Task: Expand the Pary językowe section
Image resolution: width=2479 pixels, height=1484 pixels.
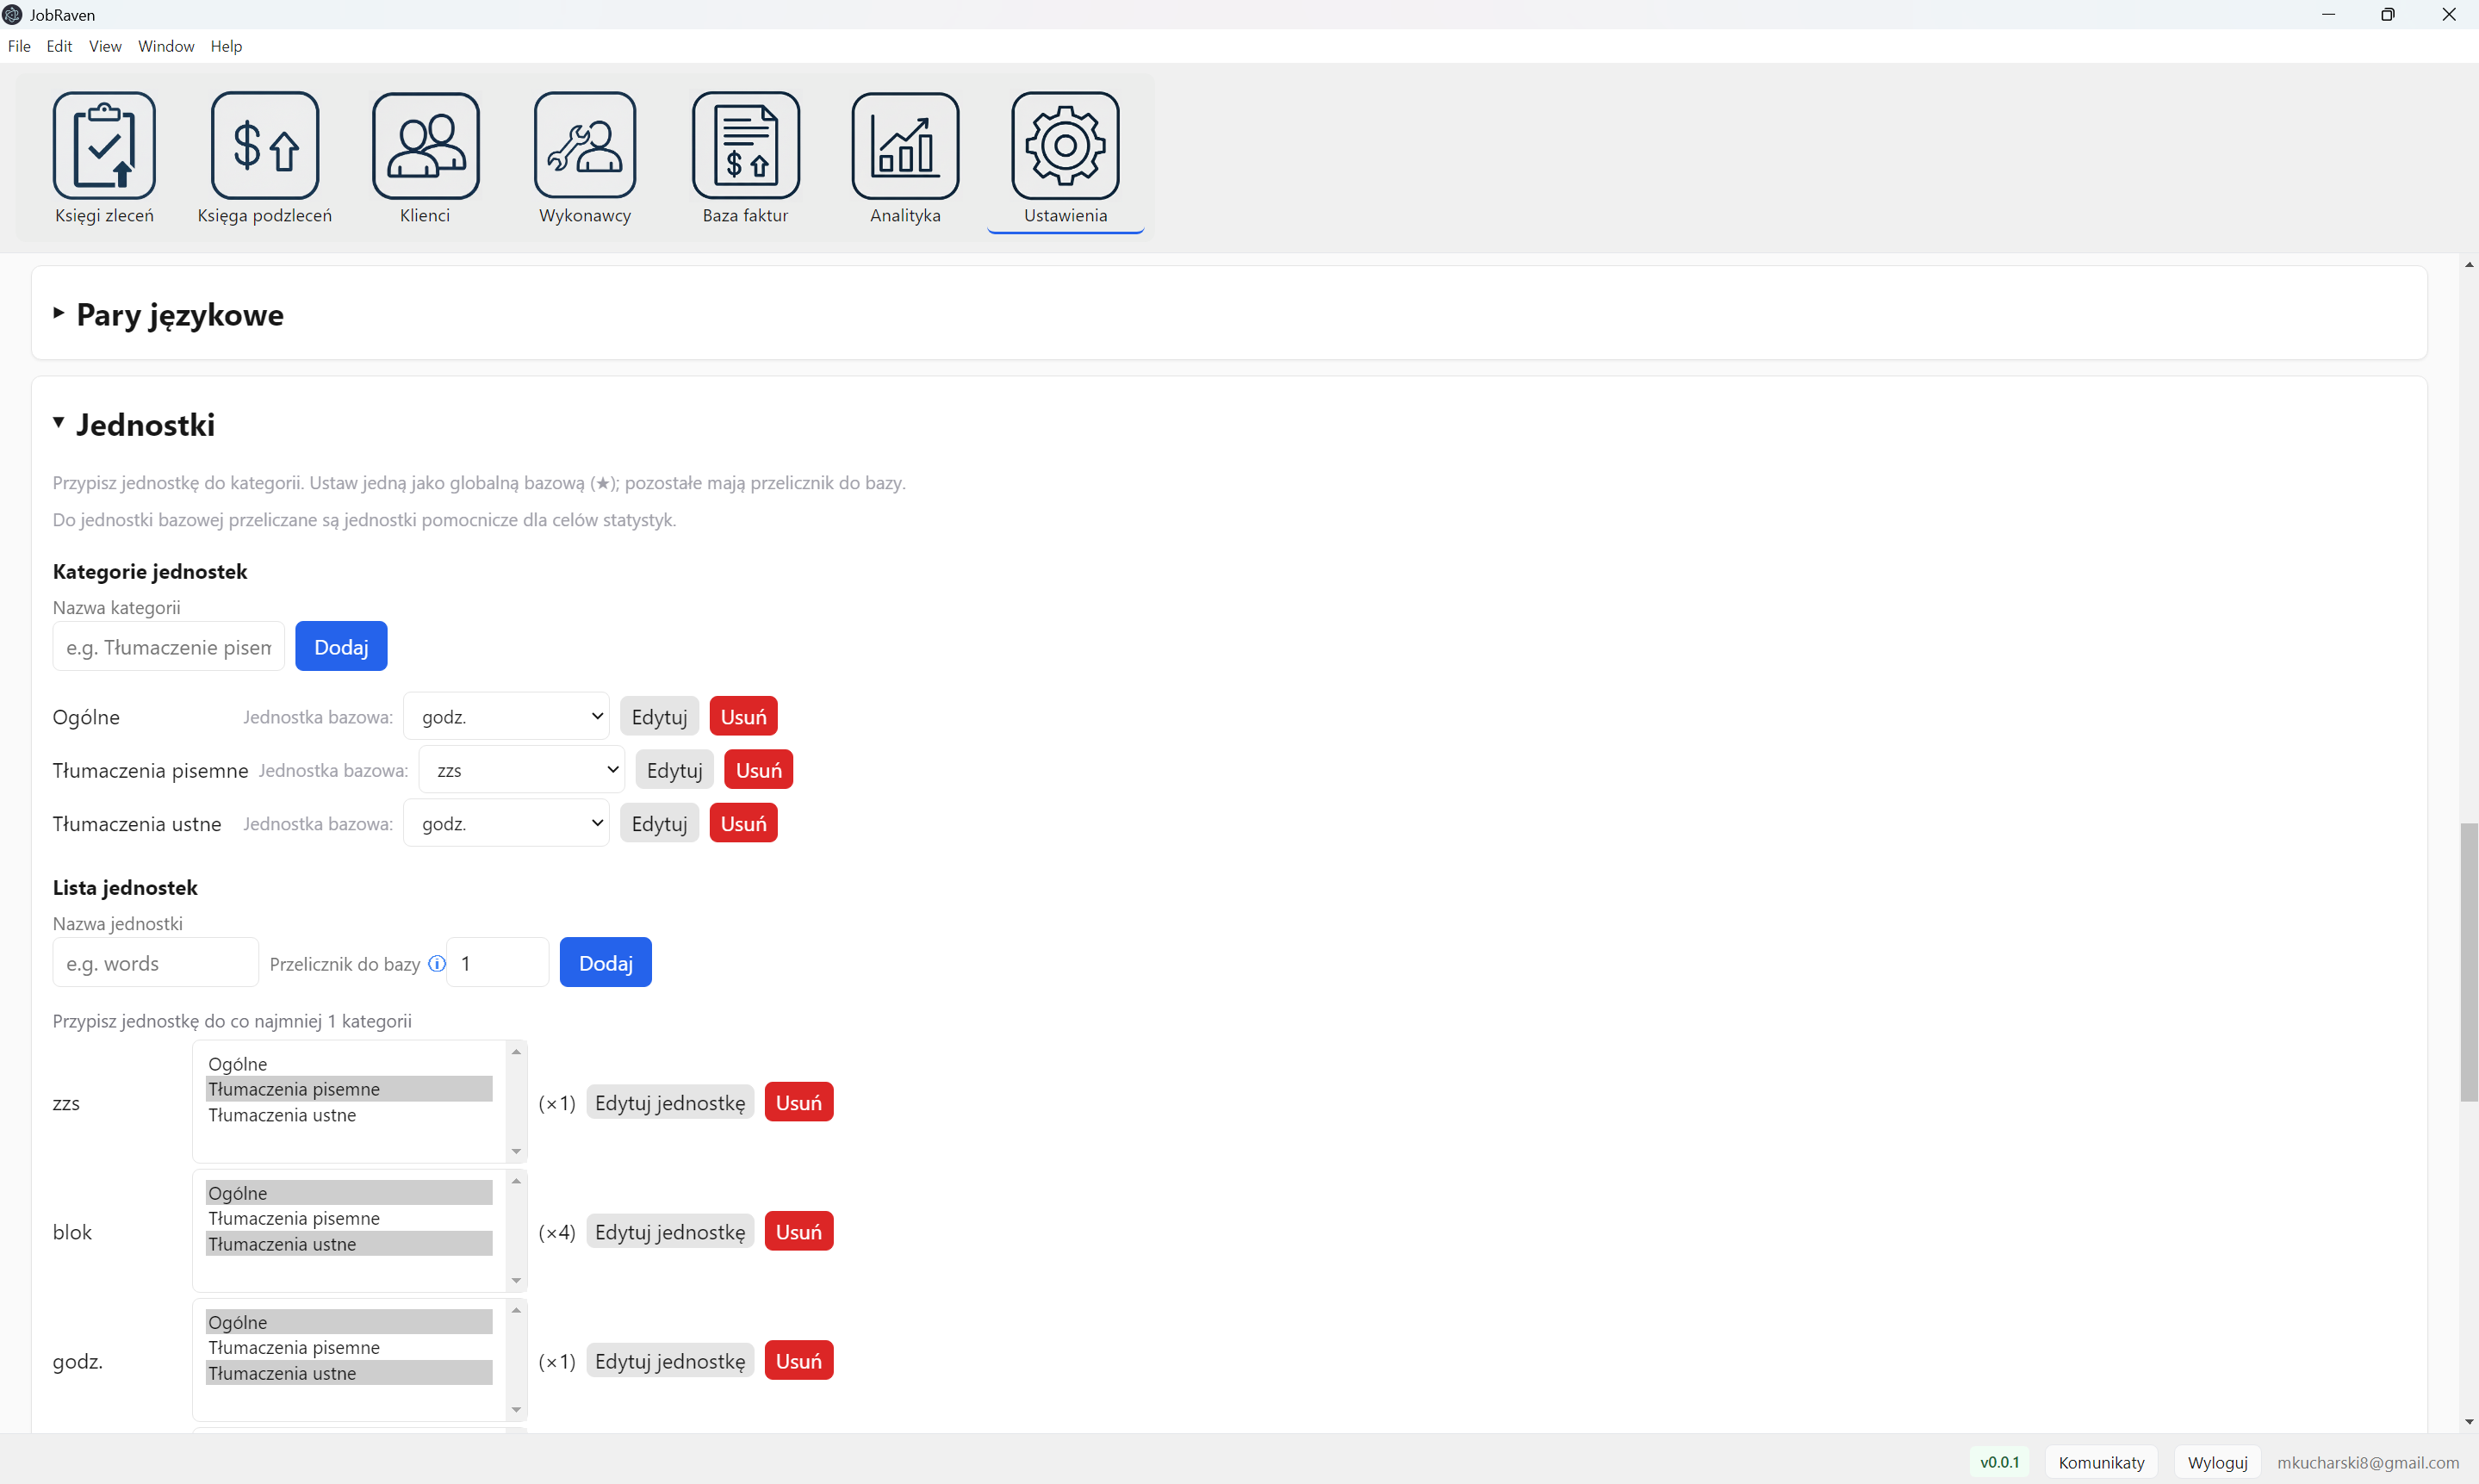Action: (180, 314)
